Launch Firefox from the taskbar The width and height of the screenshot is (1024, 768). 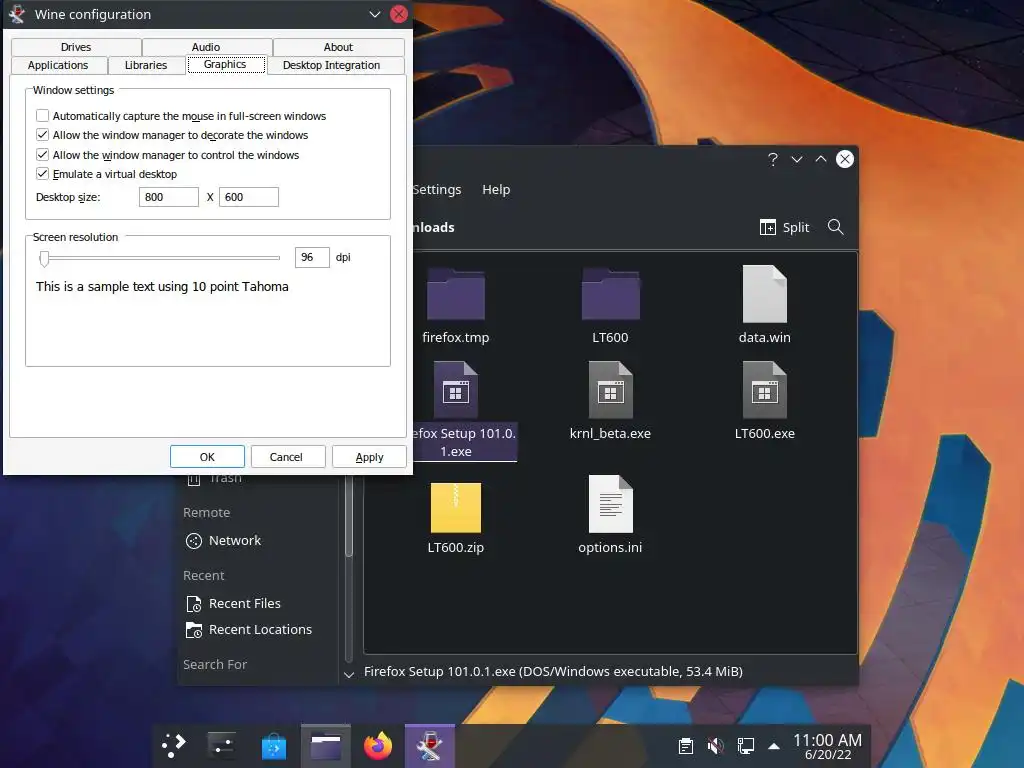point(378,746)
